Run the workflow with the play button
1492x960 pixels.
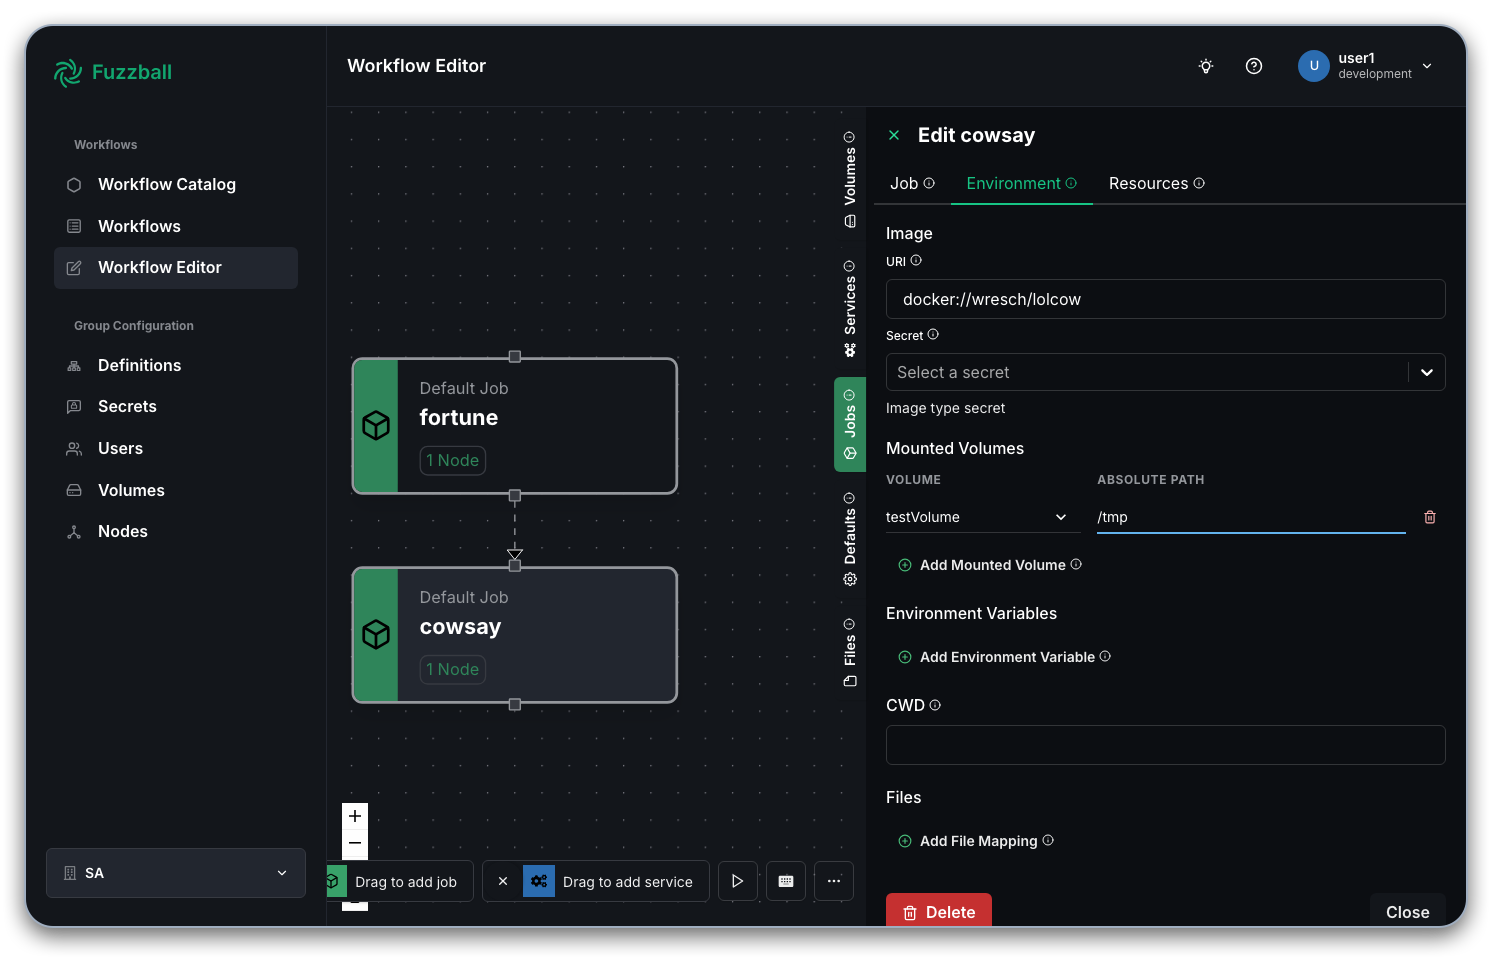tap(737, 881)
